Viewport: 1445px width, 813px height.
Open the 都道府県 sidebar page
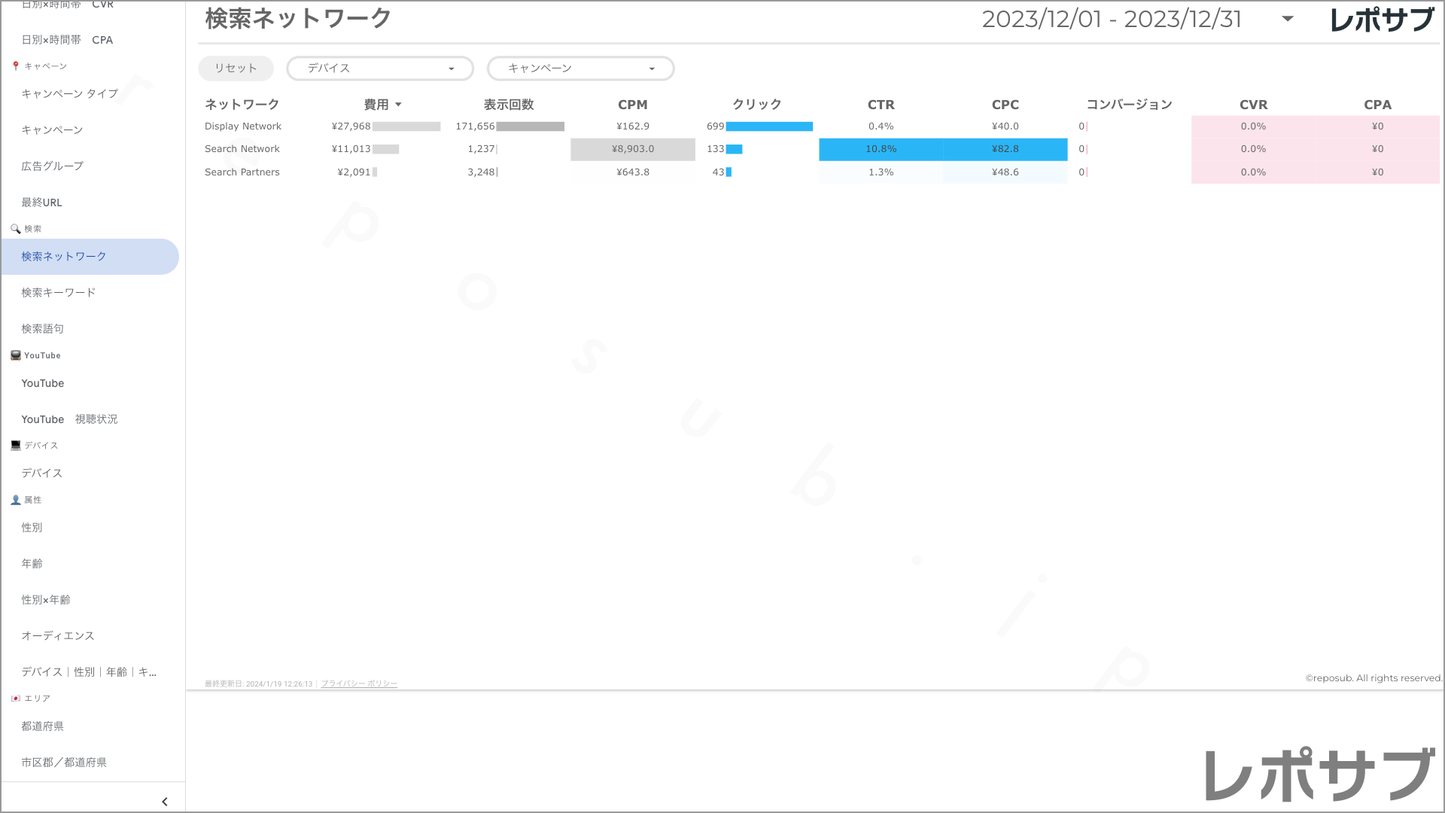click(43, 727)
